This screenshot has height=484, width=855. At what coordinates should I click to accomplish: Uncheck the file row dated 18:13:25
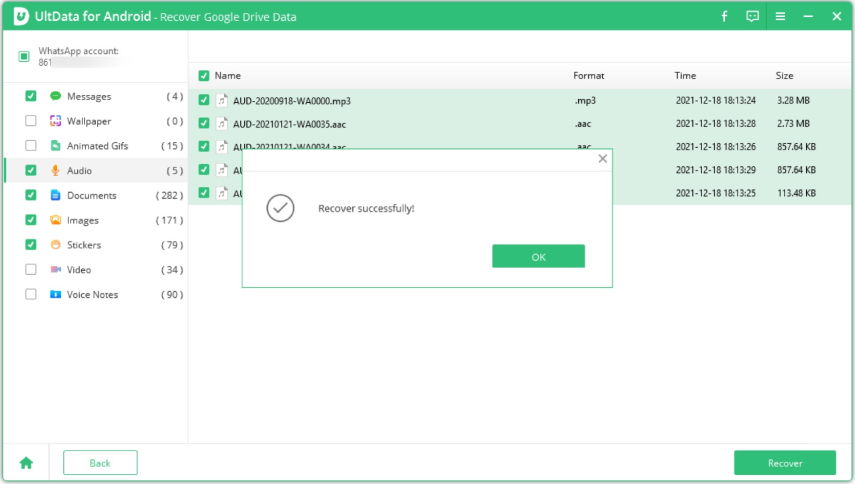point(204,192)
